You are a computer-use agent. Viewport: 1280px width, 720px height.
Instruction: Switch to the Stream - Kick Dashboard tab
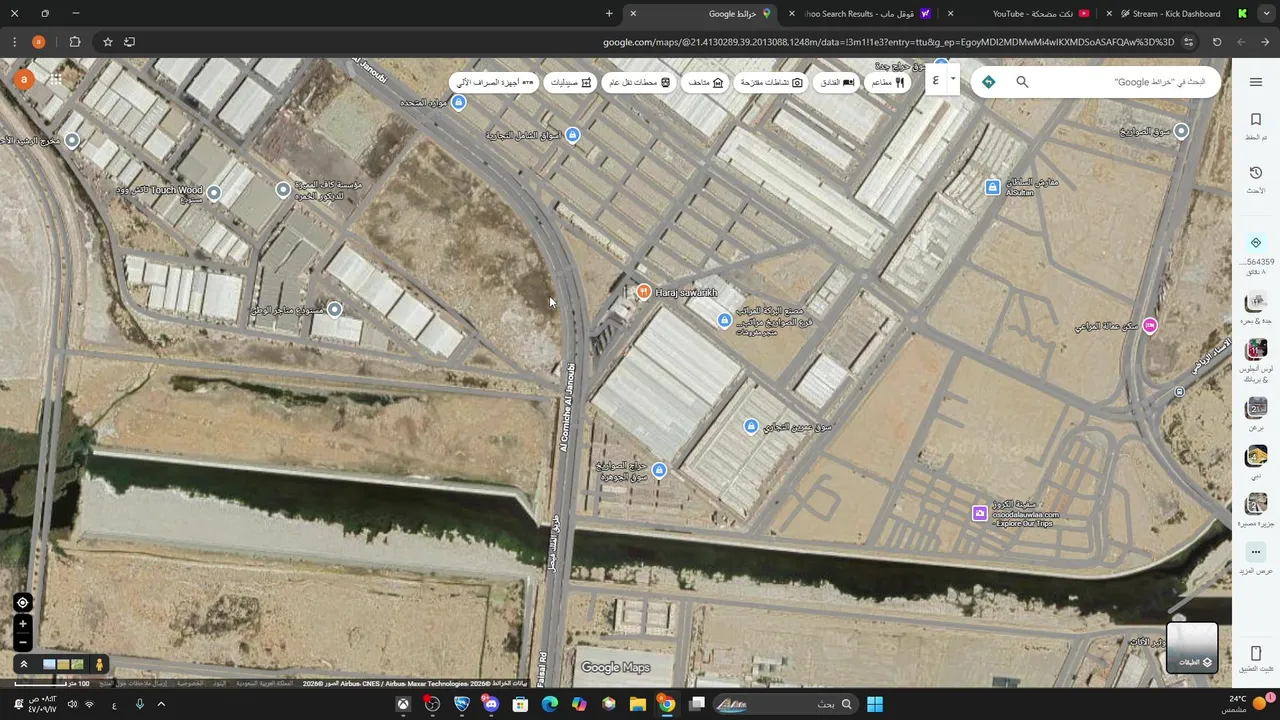[x=1178, y=14]
